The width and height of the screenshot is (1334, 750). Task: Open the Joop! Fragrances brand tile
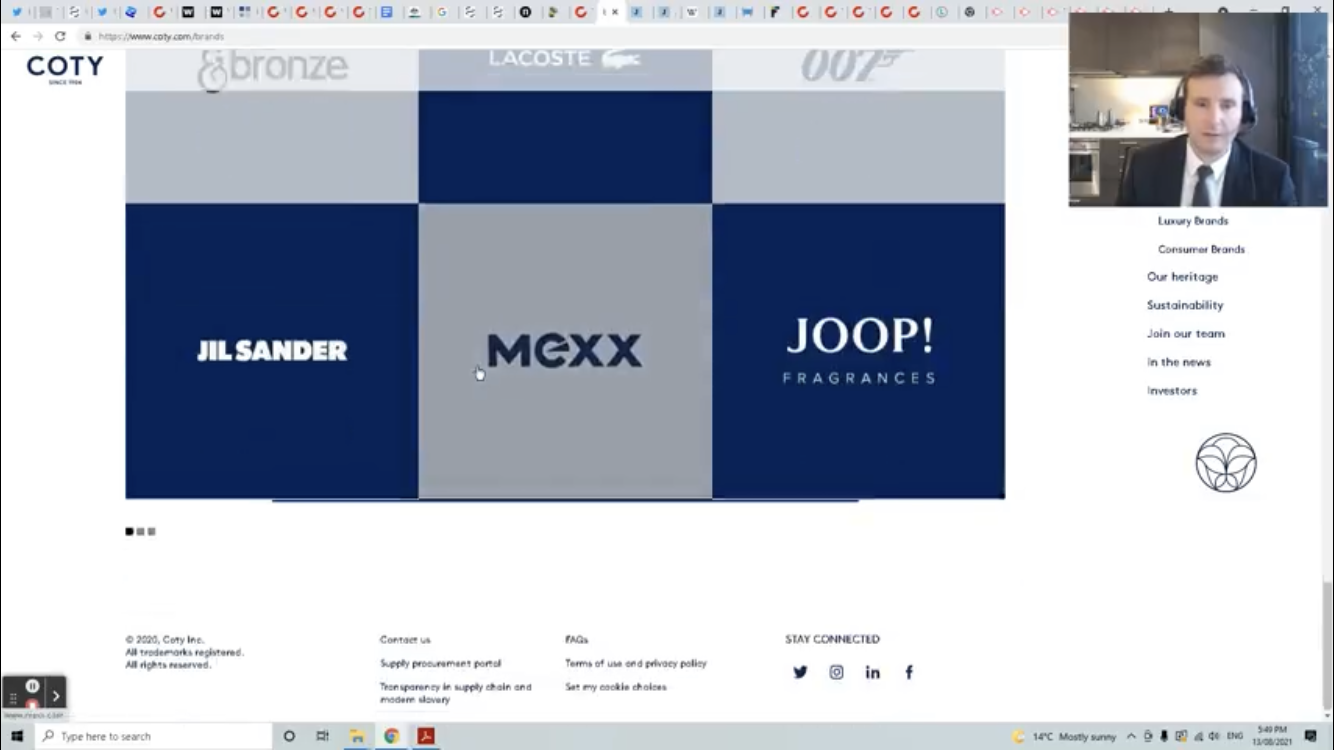859,351
